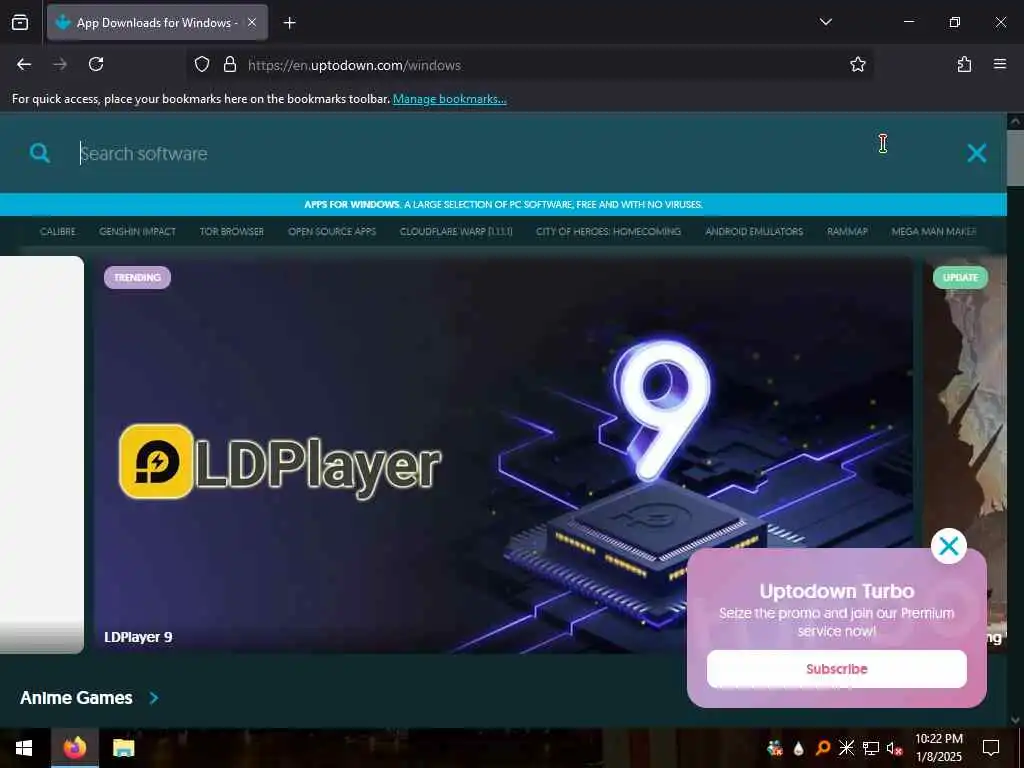Click the Update badge on next slide
The height and width of the screenshot is (768, 1024).
tap(960, 278)
